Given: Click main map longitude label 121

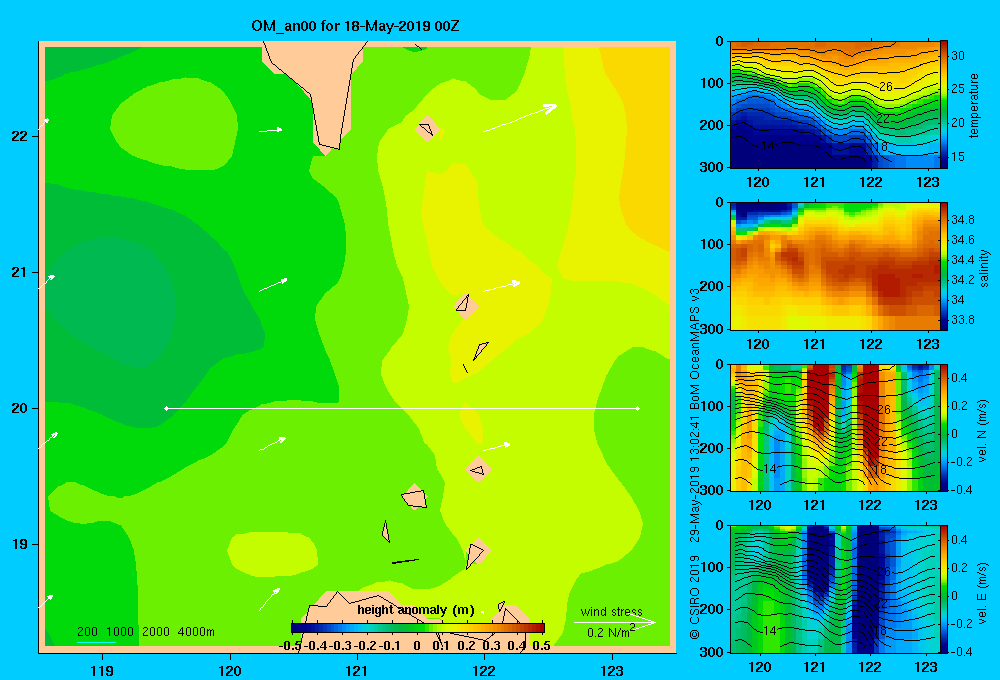Looking at the screenshot, I should coord(357,670).
